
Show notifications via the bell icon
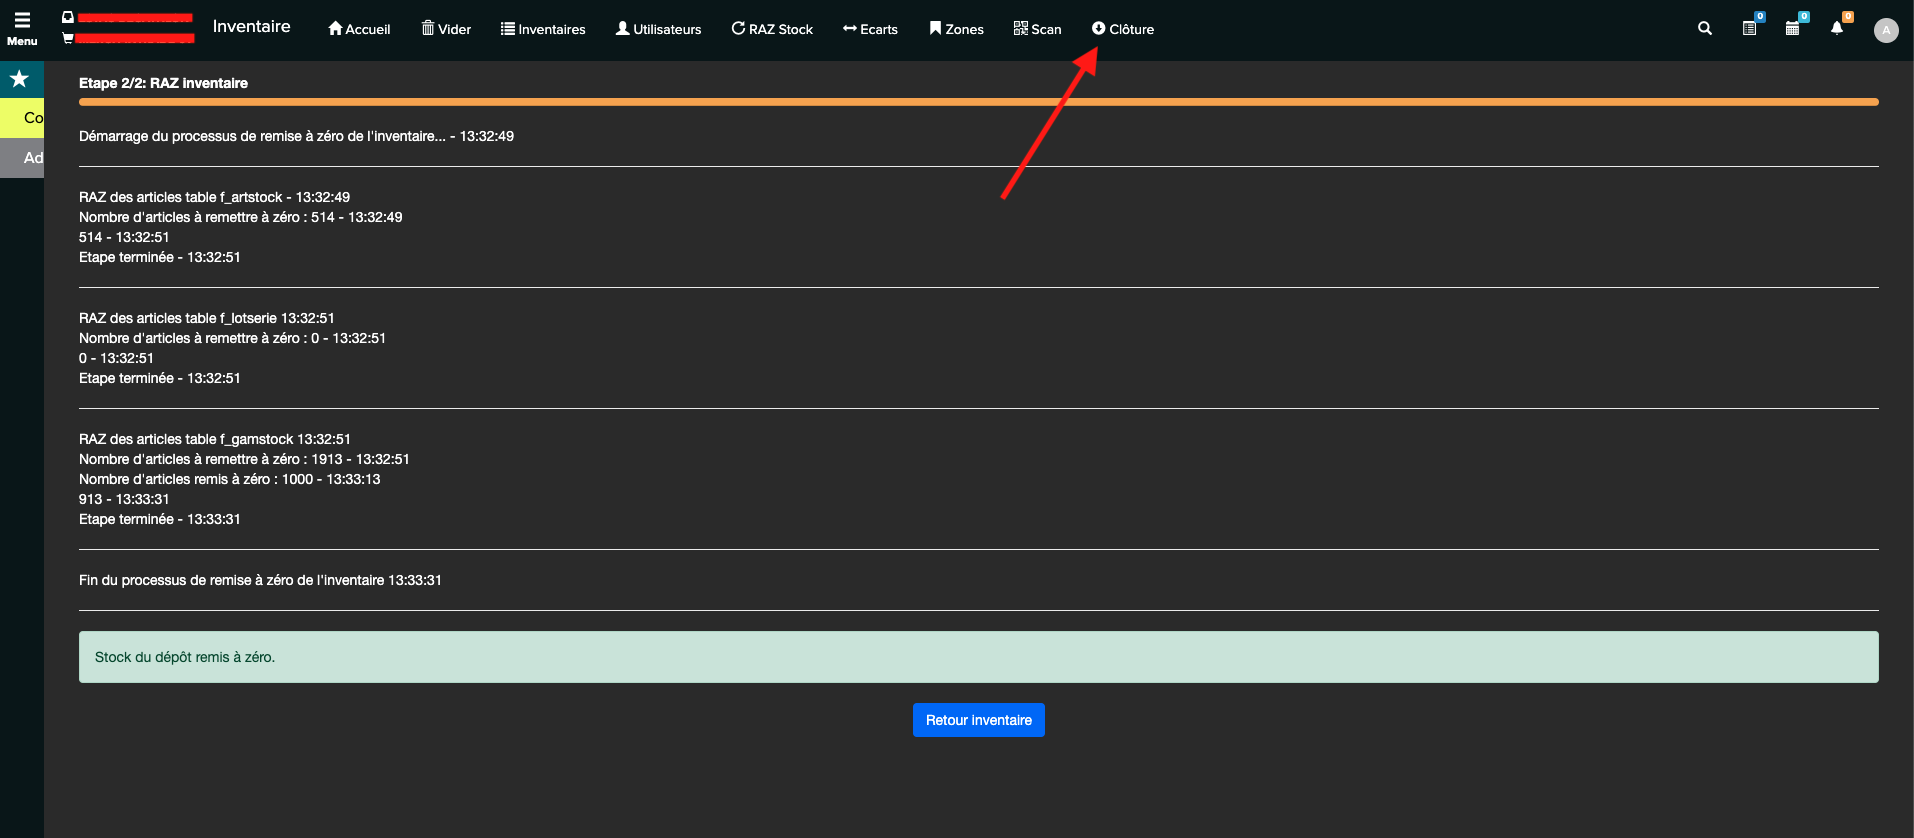coord(1837,29)
